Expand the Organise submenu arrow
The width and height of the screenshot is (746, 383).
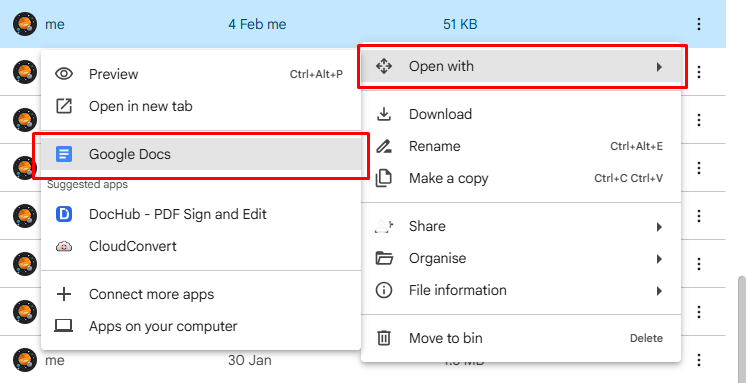click(x=659, y=259)
